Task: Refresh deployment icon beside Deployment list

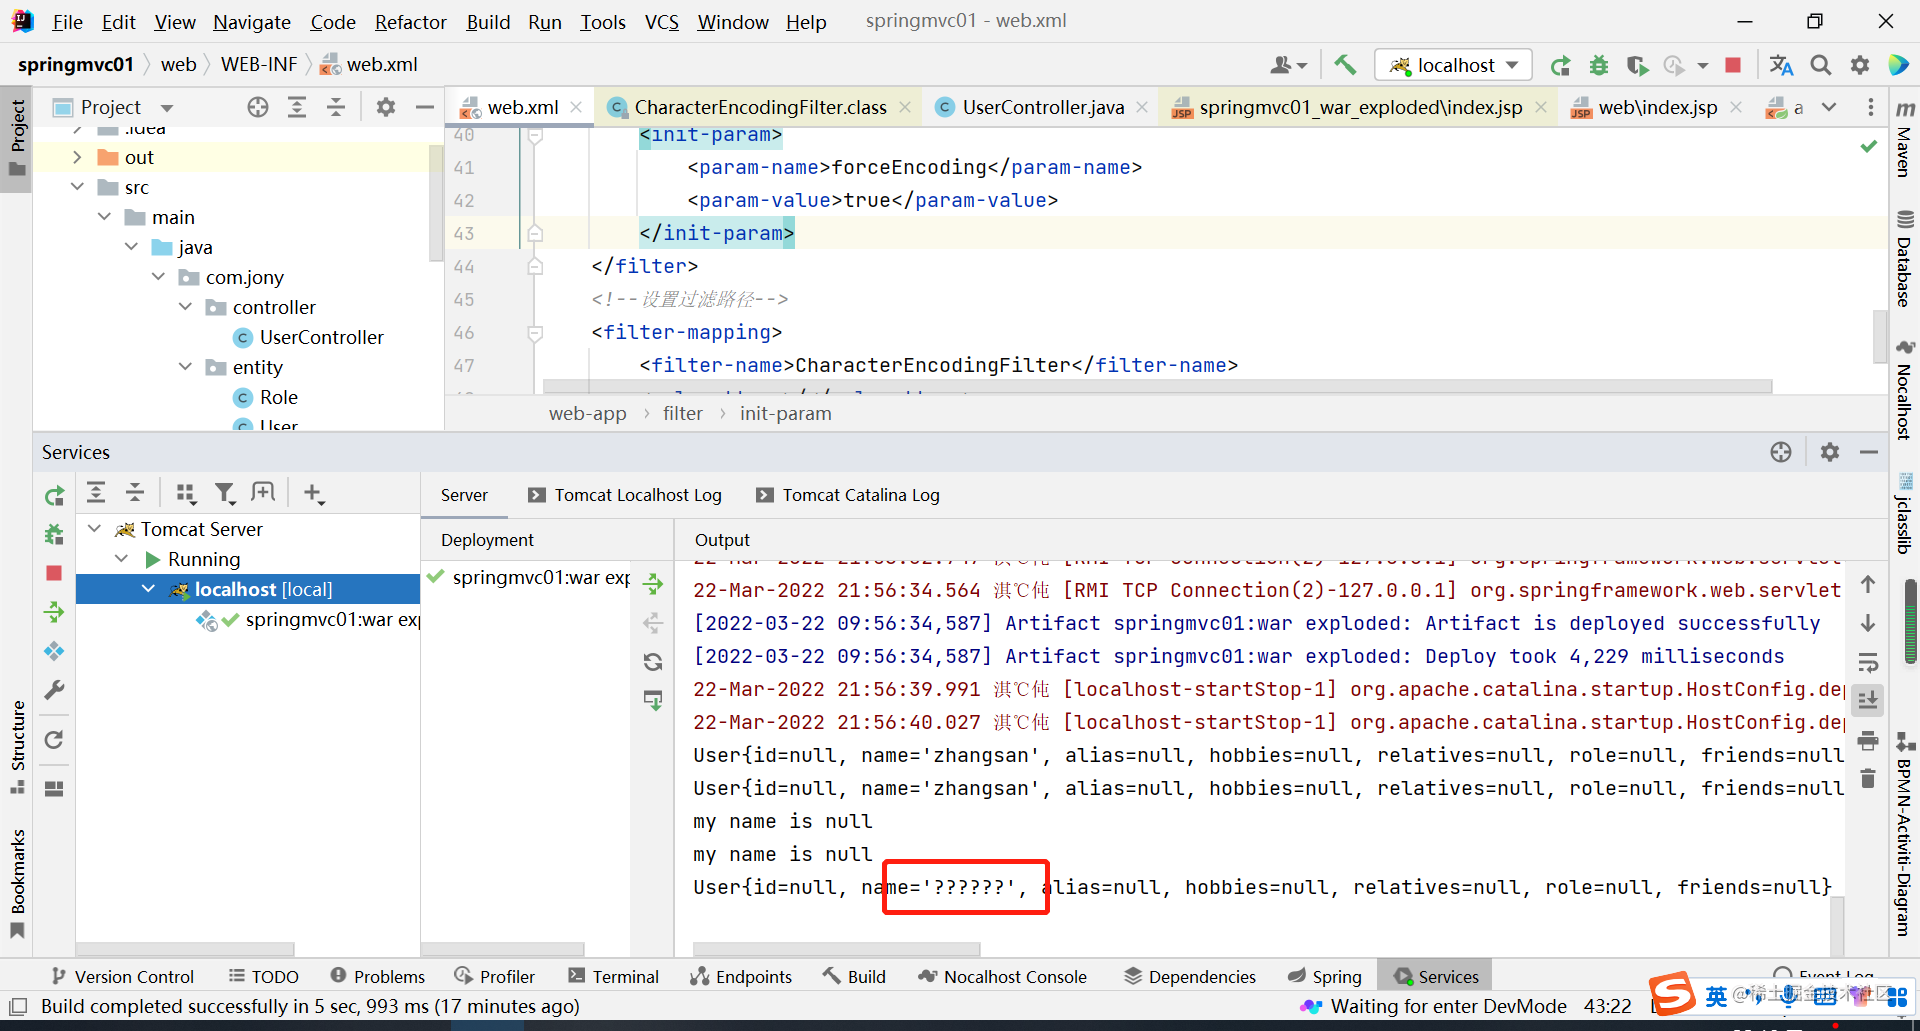Action: click(653, 662)
